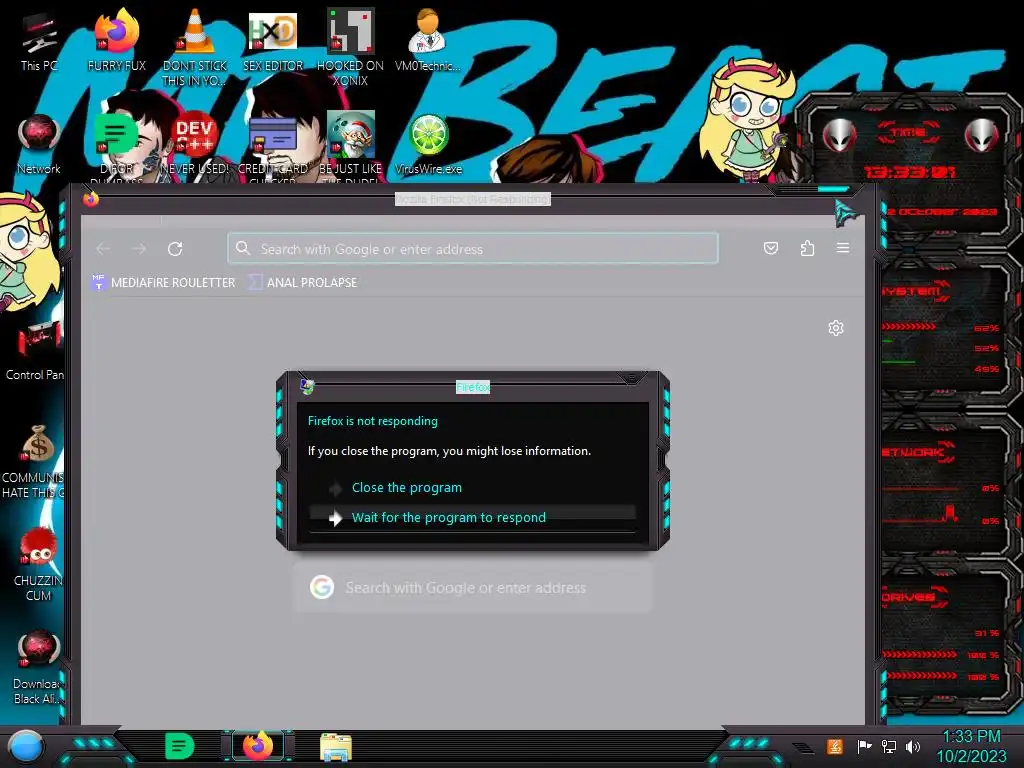
Task: Open the Firefox extensions puzzle icon
Action: [807, 248]
